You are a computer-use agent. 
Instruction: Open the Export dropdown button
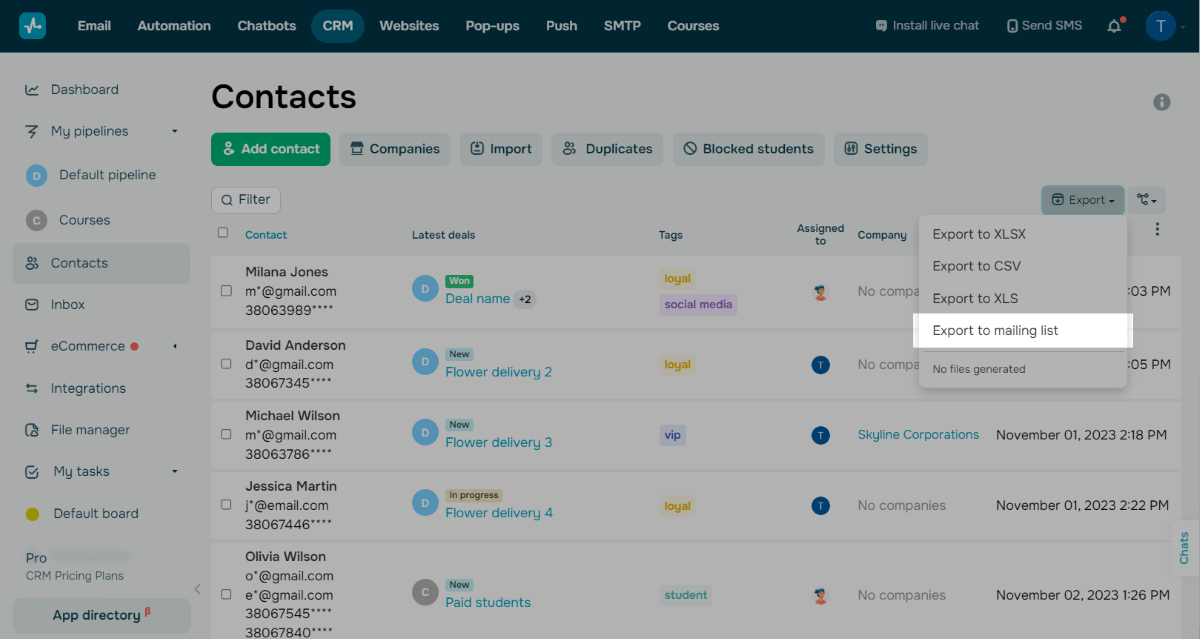[x=1082, y=200]
